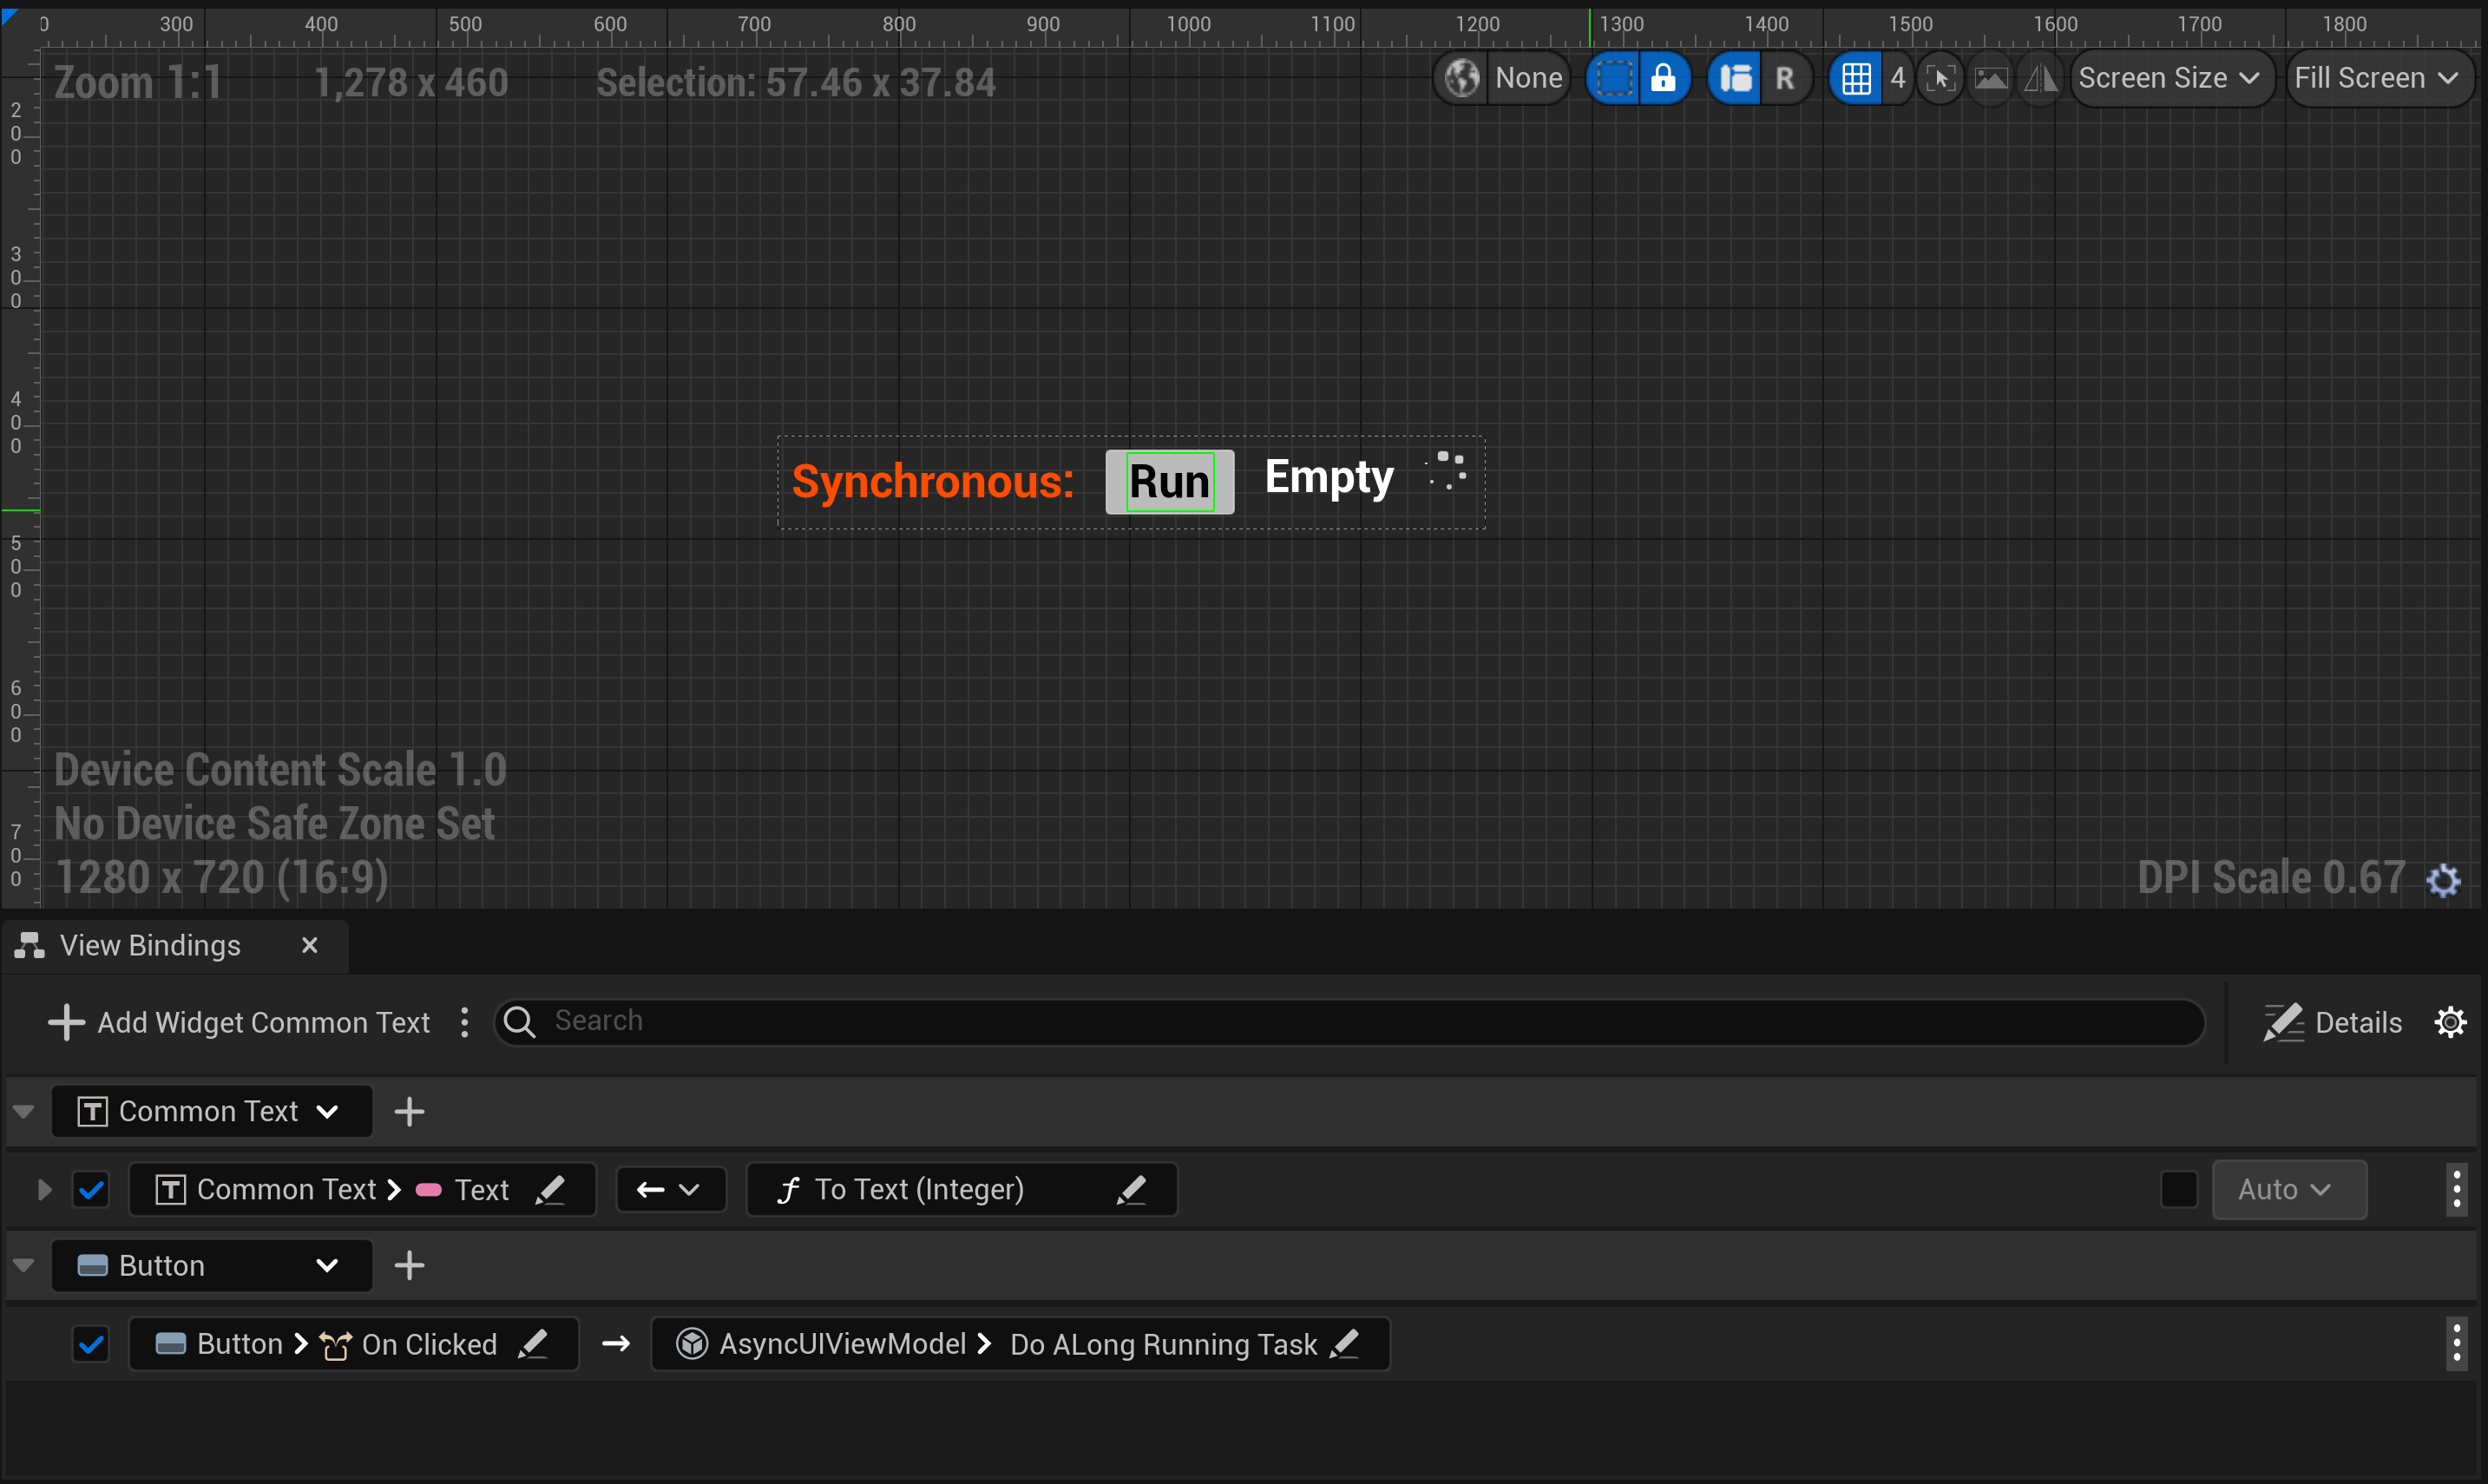Click Add Widget Common Text button

coord(240,1022)
